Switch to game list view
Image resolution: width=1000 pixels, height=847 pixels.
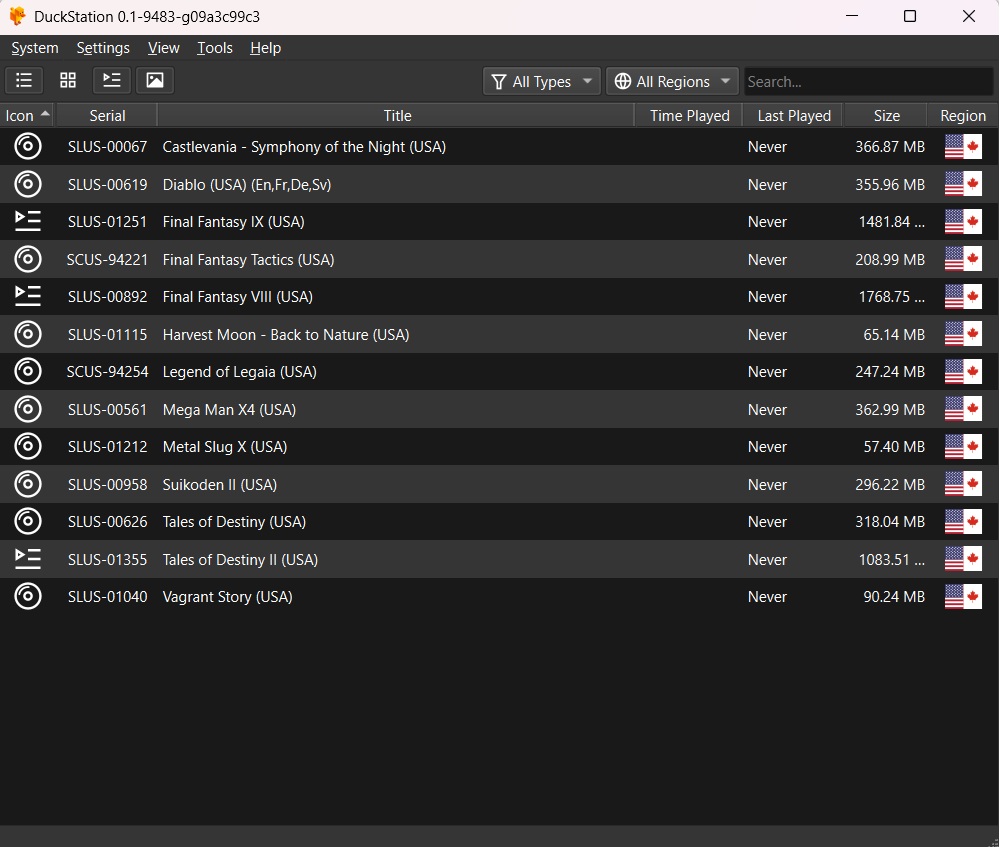click(24, 80)
